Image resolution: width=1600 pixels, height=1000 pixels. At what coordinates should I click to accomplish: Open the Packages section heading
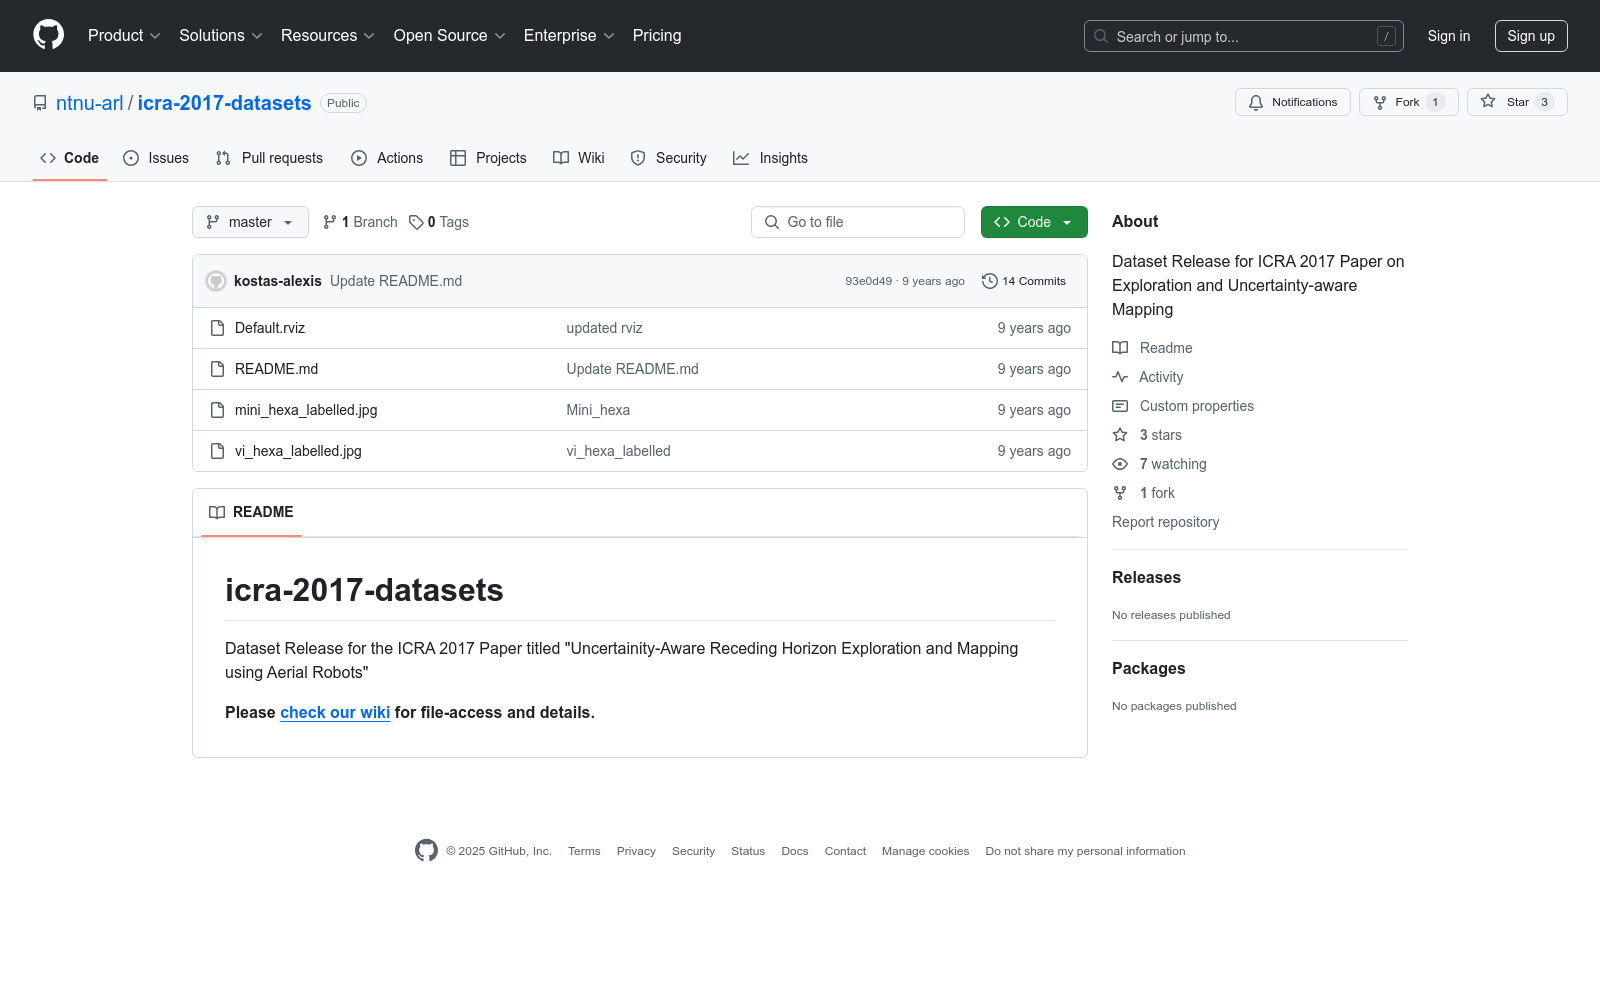1148,669
